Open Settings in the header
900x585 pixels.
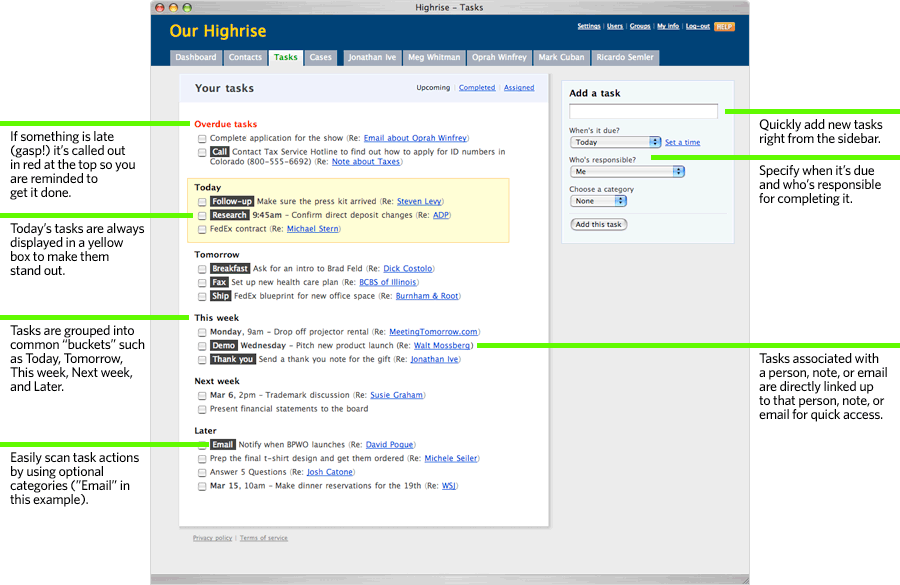tap(589, 26)
